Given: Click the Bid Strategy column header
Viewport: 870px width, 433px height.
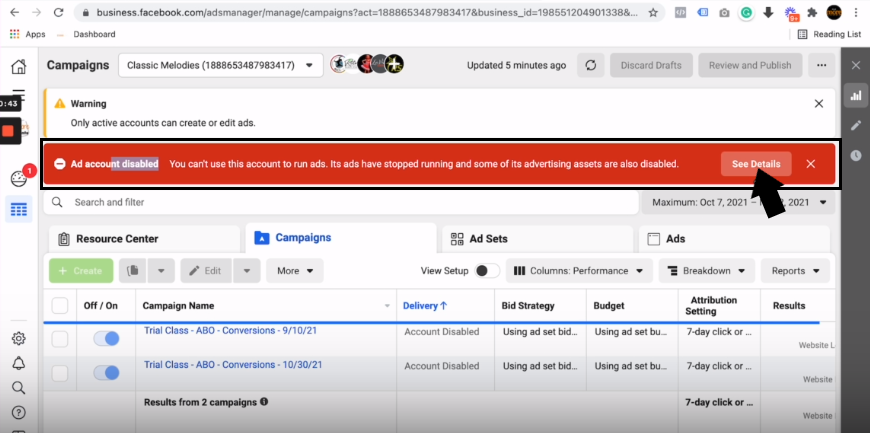Looking at the screenshot, I should coord(528,306).
